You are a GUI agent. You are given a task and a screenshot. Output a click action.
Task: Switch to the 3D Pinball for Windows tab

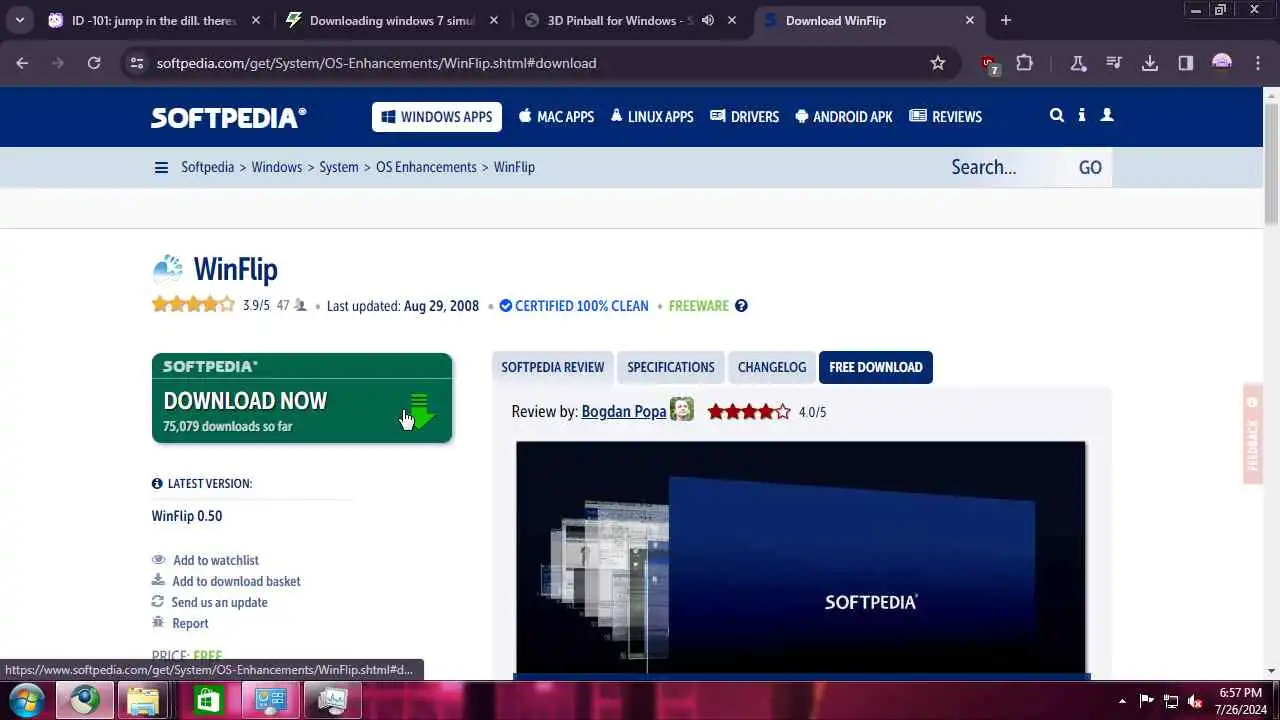point(620,20)
